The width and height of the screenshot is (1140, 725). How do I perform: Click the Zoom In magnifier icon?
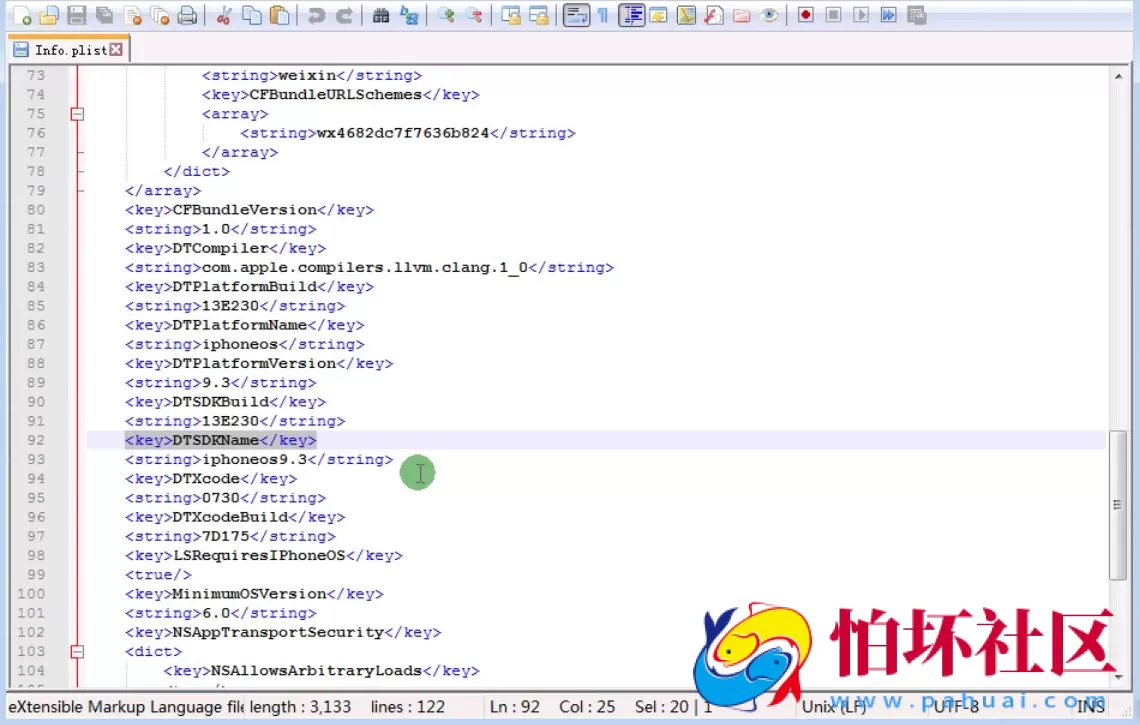click(x=446, y=15)
